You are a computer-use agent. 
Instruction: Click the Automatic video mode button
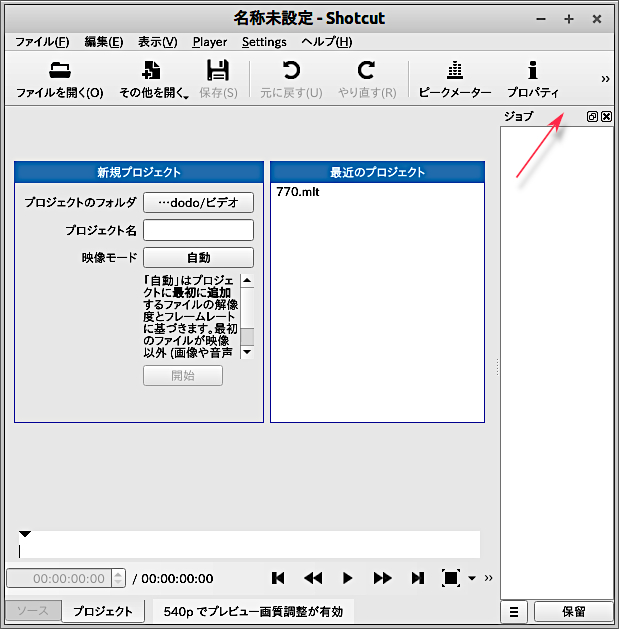tap(198, 258)
